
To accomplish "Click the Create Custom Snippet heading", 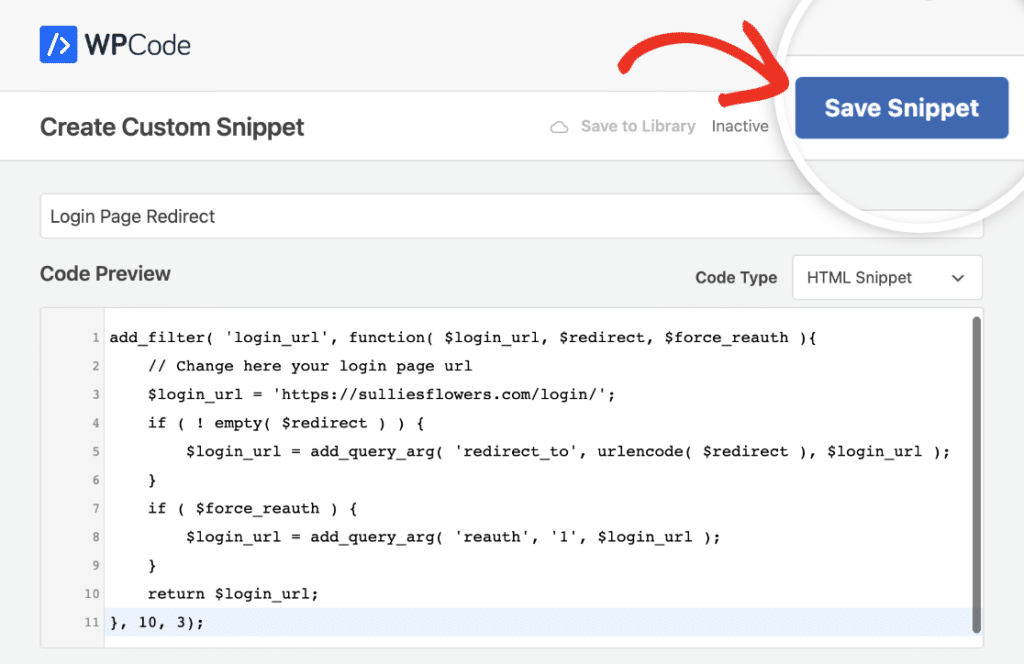I will click(172, 127).
